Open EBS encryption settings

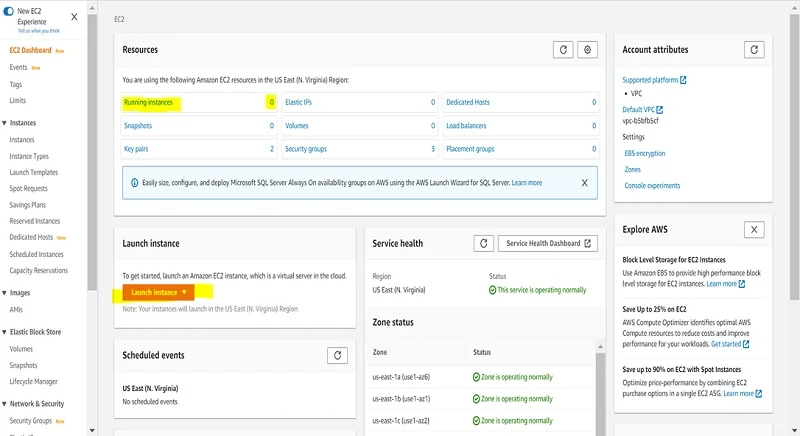644,153
